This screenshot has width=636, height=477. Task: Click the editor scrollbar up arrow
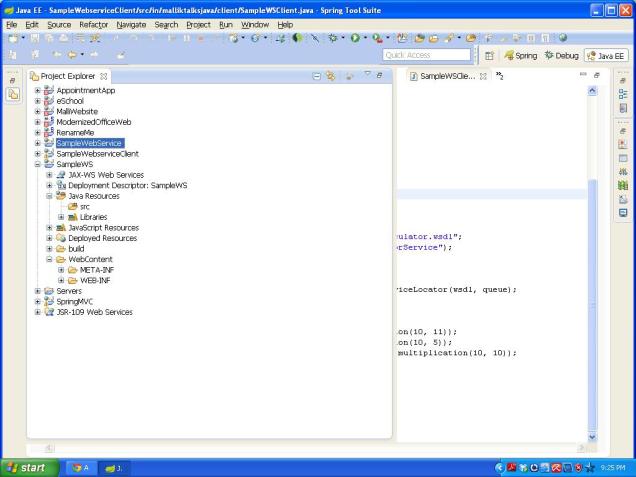(x=592, y=90)
